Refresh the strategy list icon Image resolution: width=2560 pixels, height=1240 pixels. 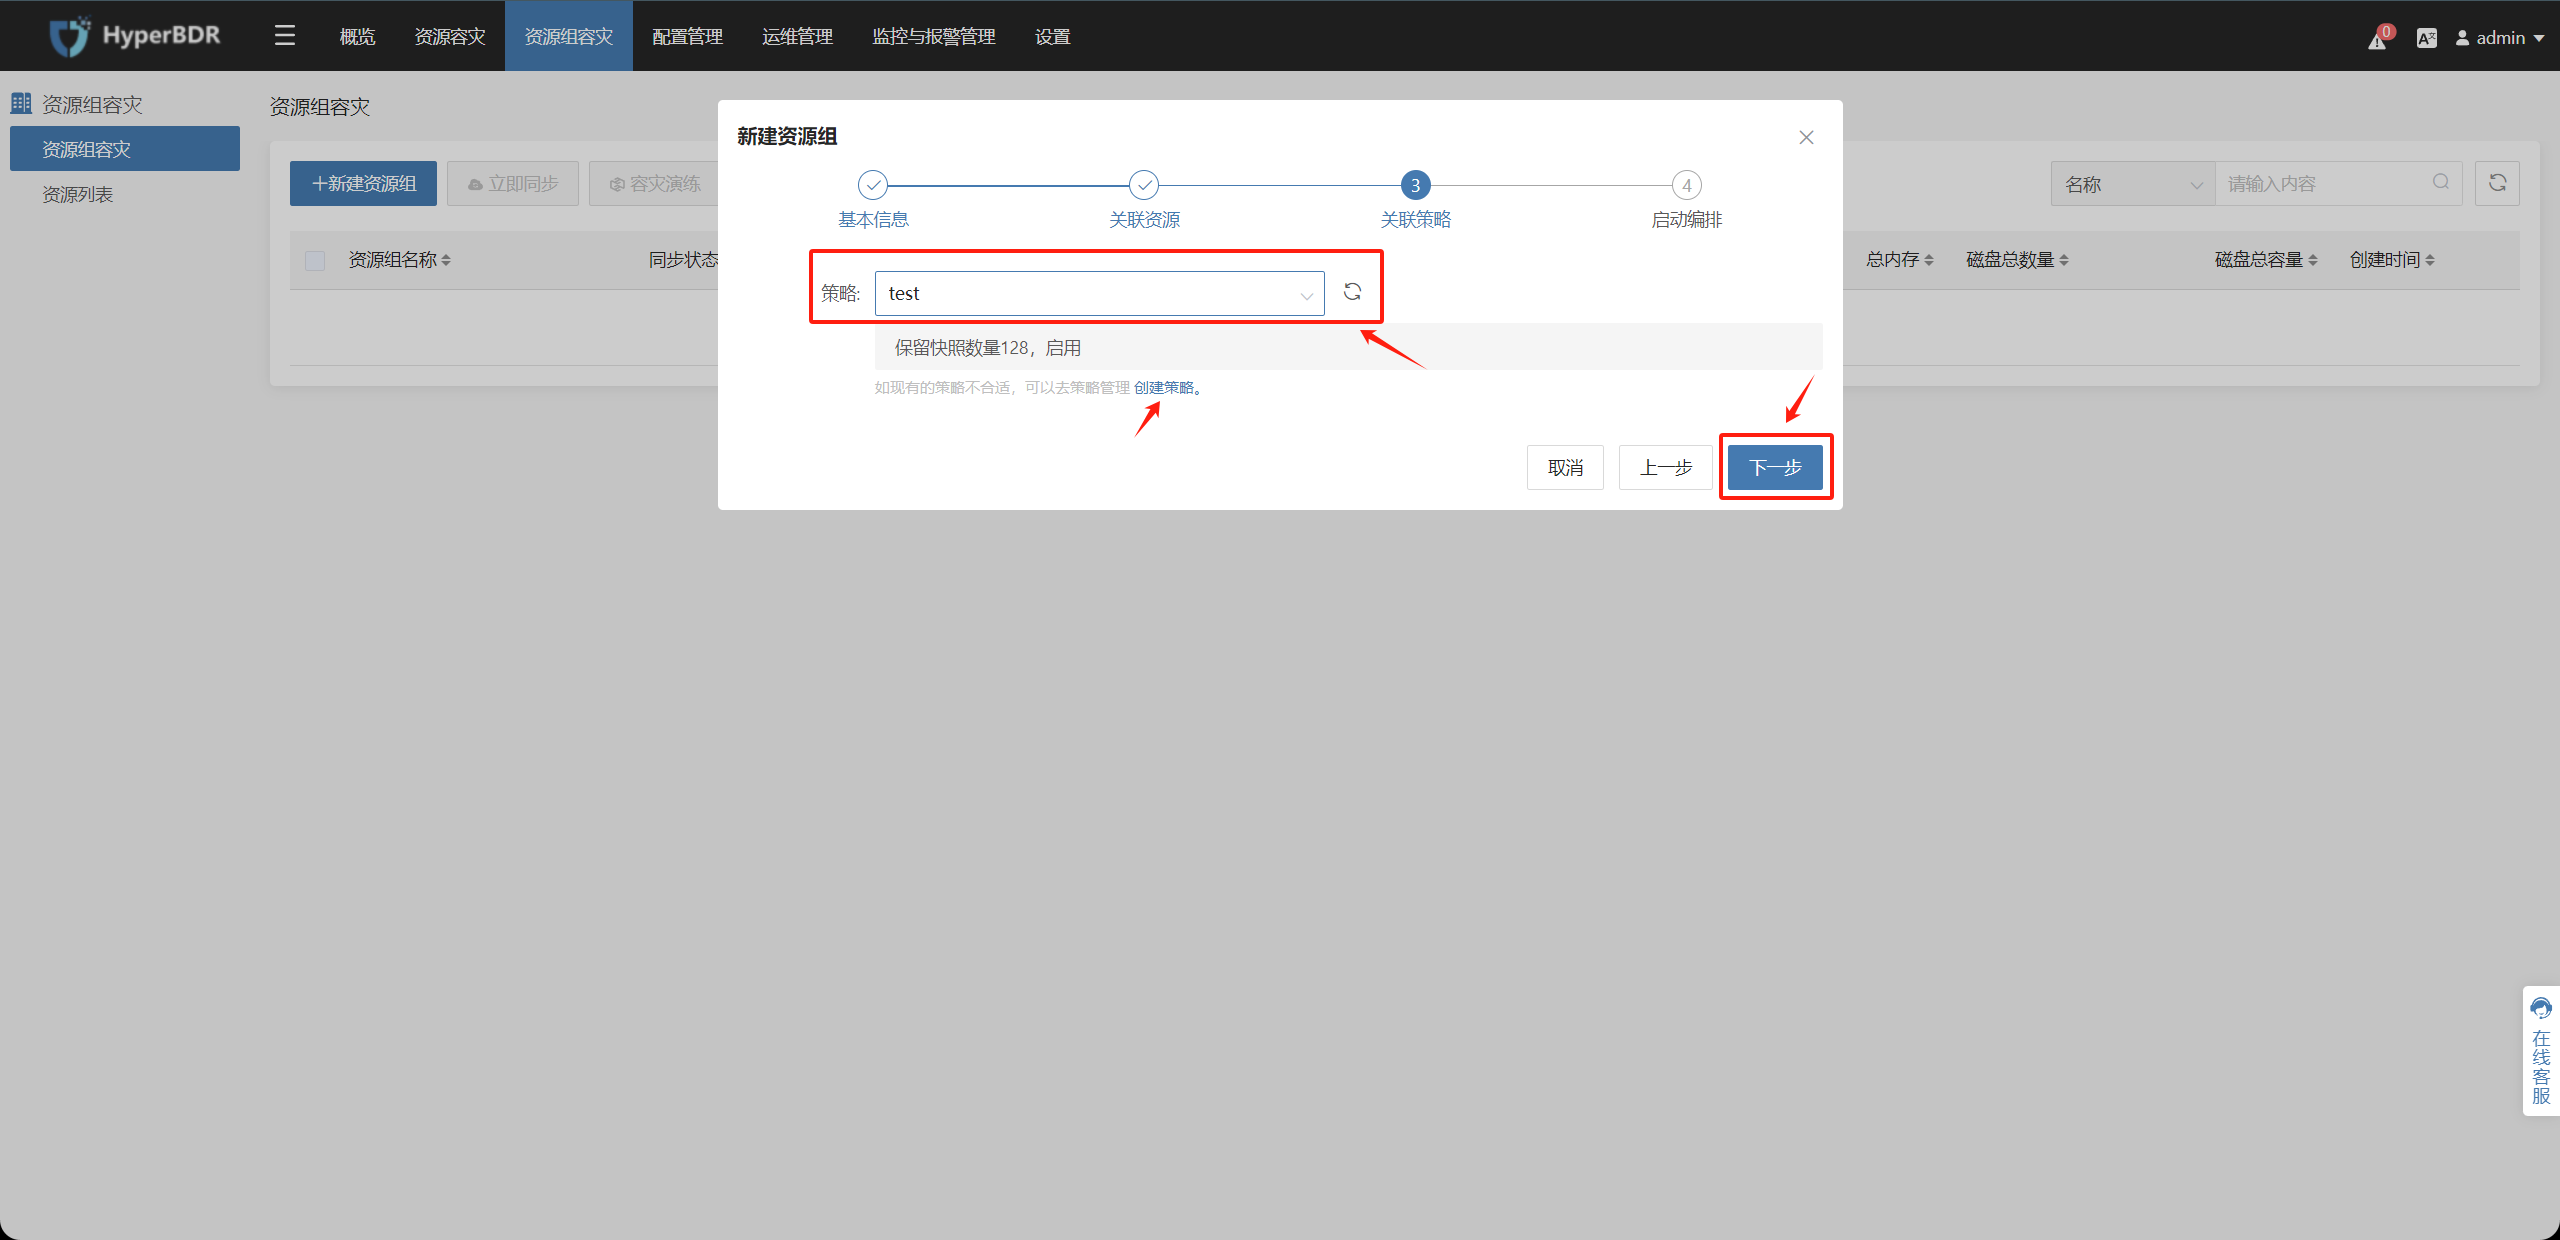coord(1352,292)
